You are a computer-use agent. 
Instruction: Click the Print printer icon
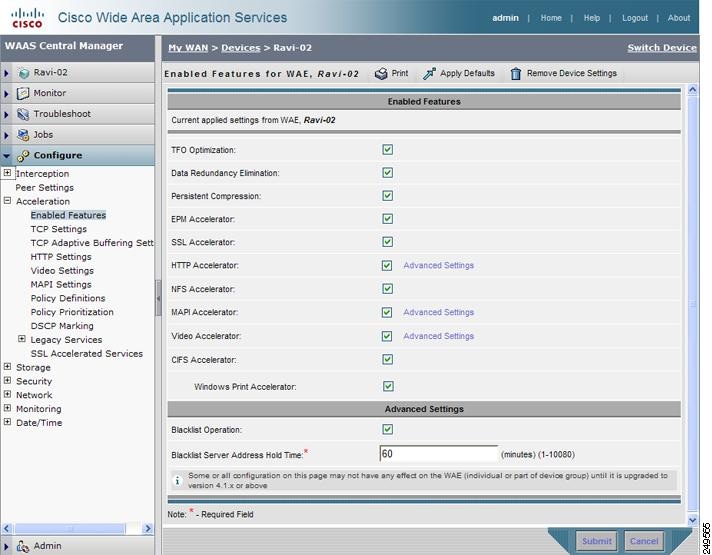pyautogui.click(x=381, y=74)
